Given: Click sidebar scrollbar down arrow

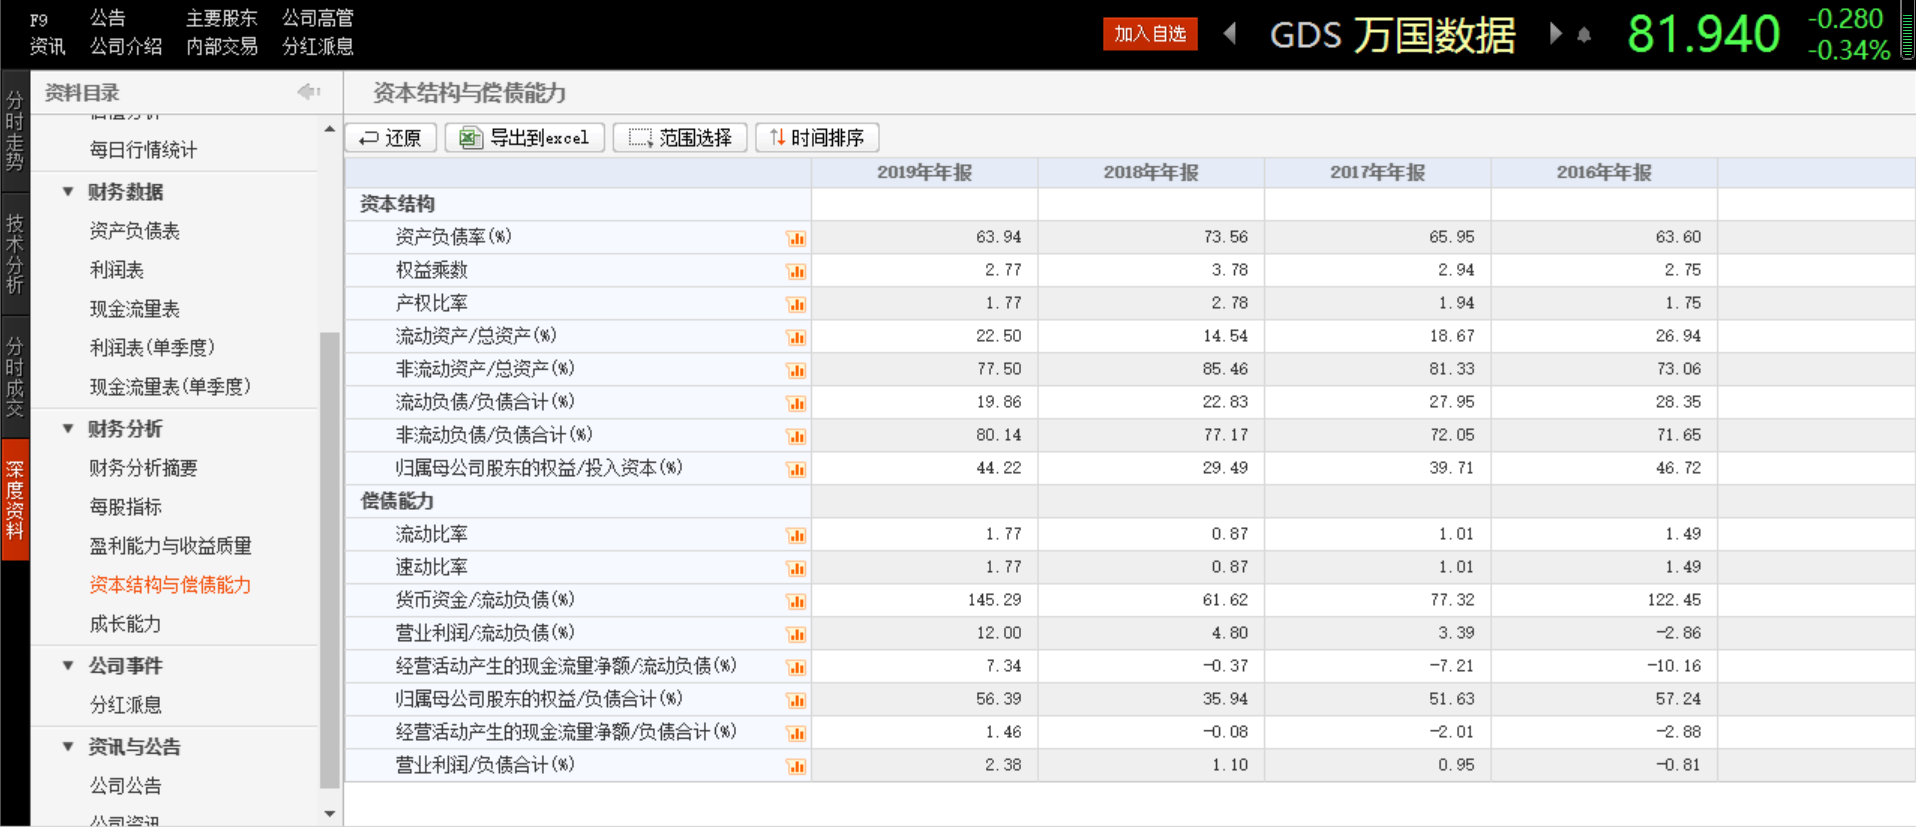Looking at the screenshot, I should (x=330, y=813).
